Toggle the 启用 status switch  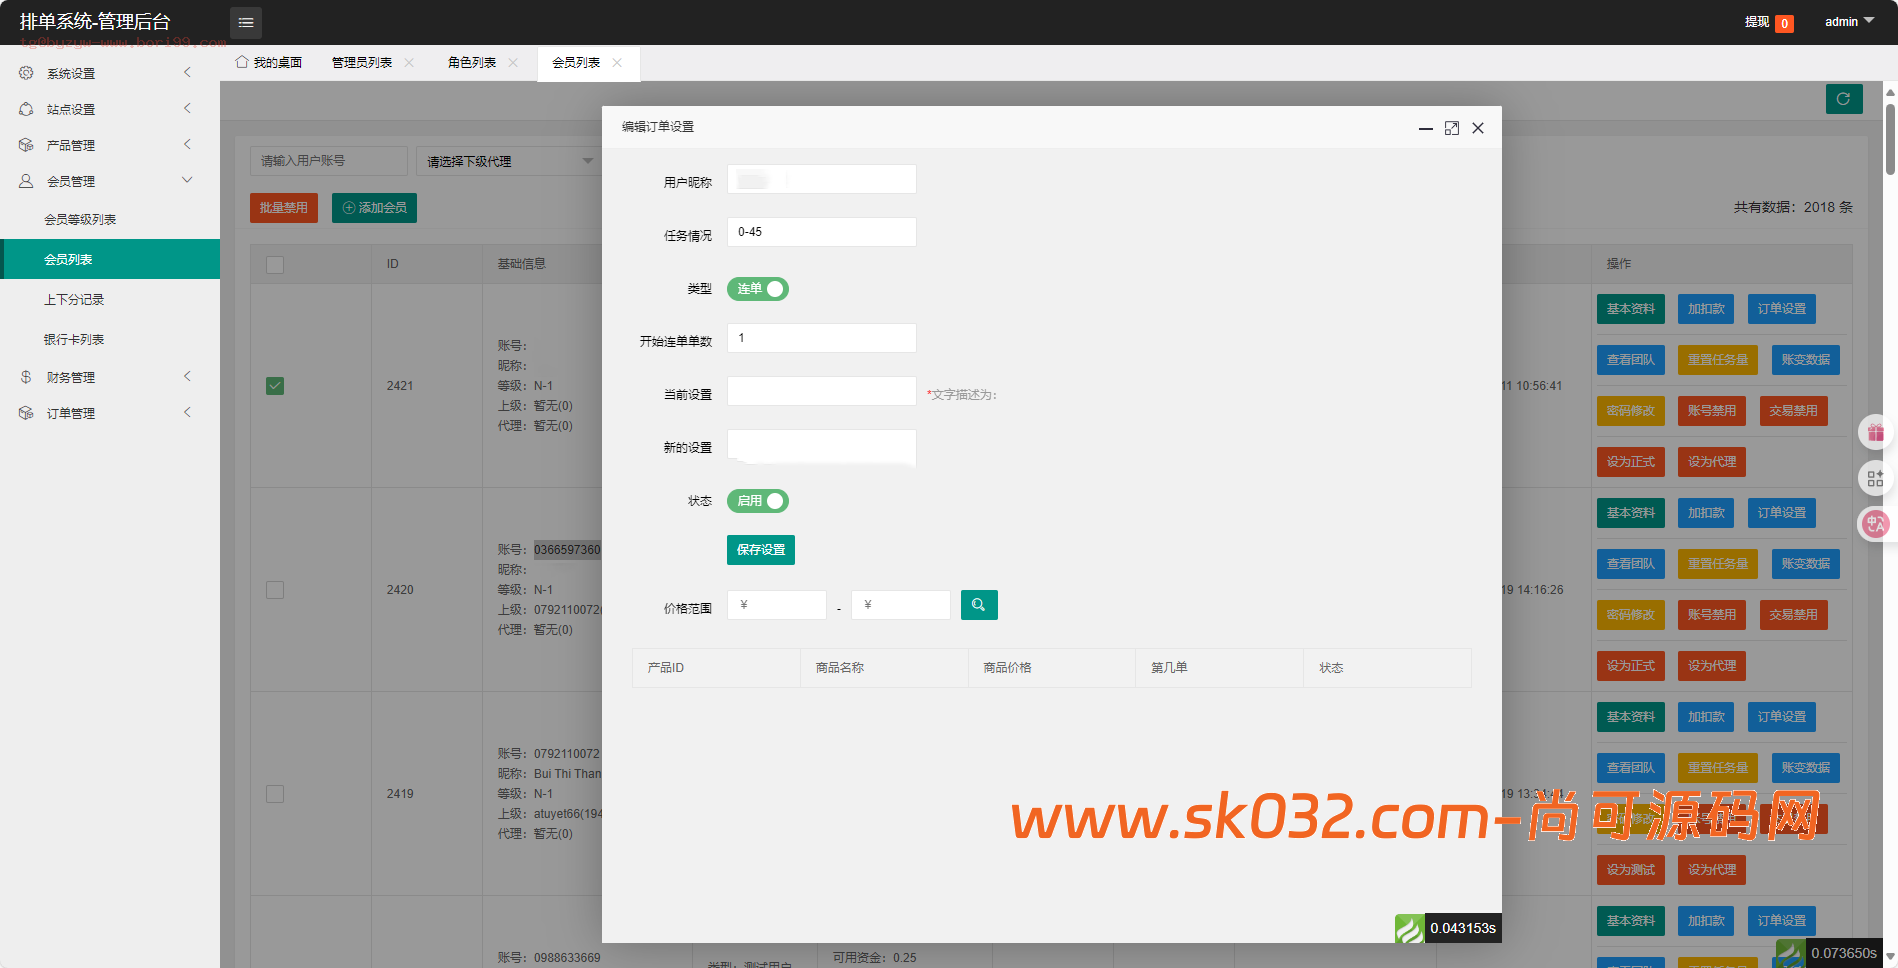(x=757, y=501)
